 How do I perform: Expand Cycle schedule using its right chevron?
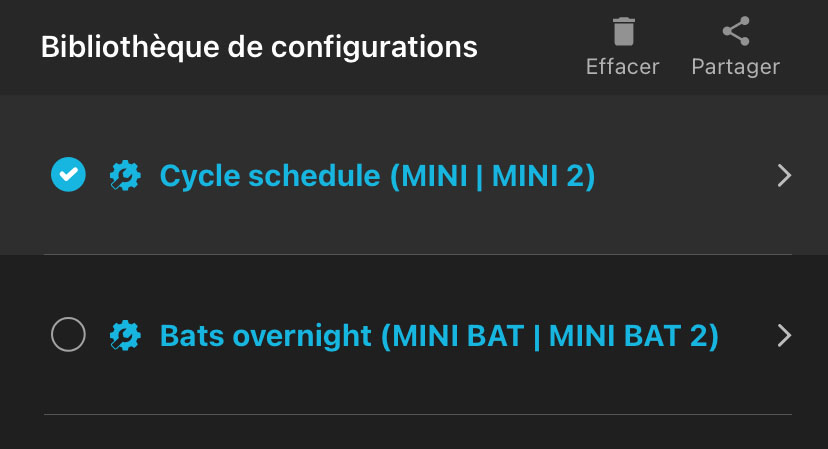coord(784,176)
